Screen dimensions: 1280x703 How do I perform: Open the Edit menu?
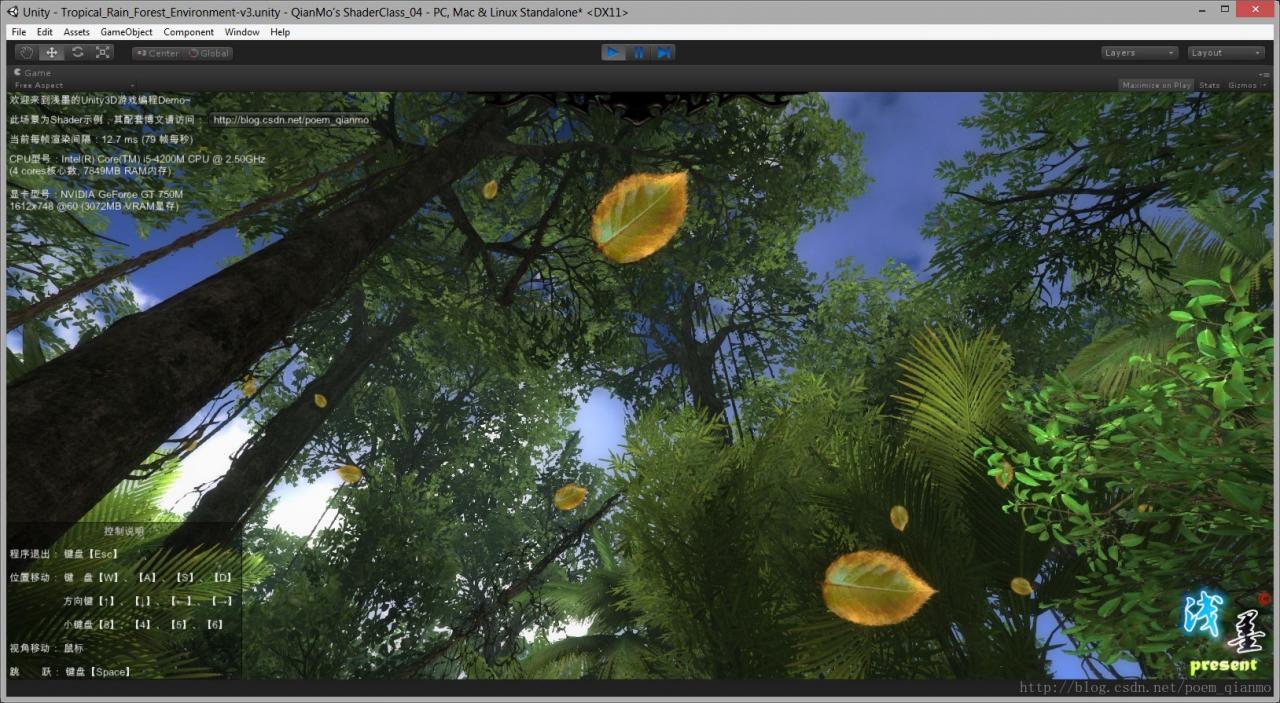(45, 32)
